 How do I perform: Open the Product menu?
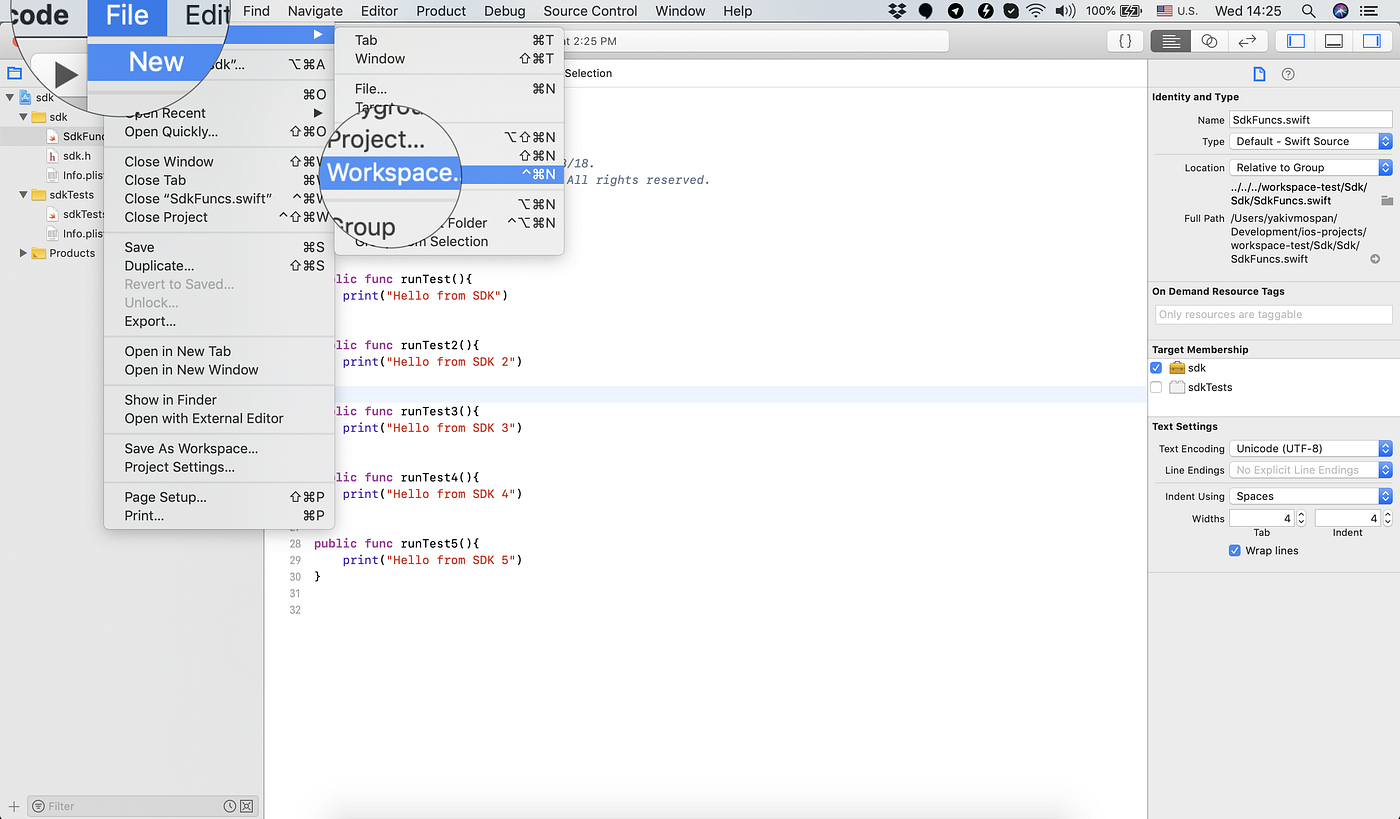[441, 11]
